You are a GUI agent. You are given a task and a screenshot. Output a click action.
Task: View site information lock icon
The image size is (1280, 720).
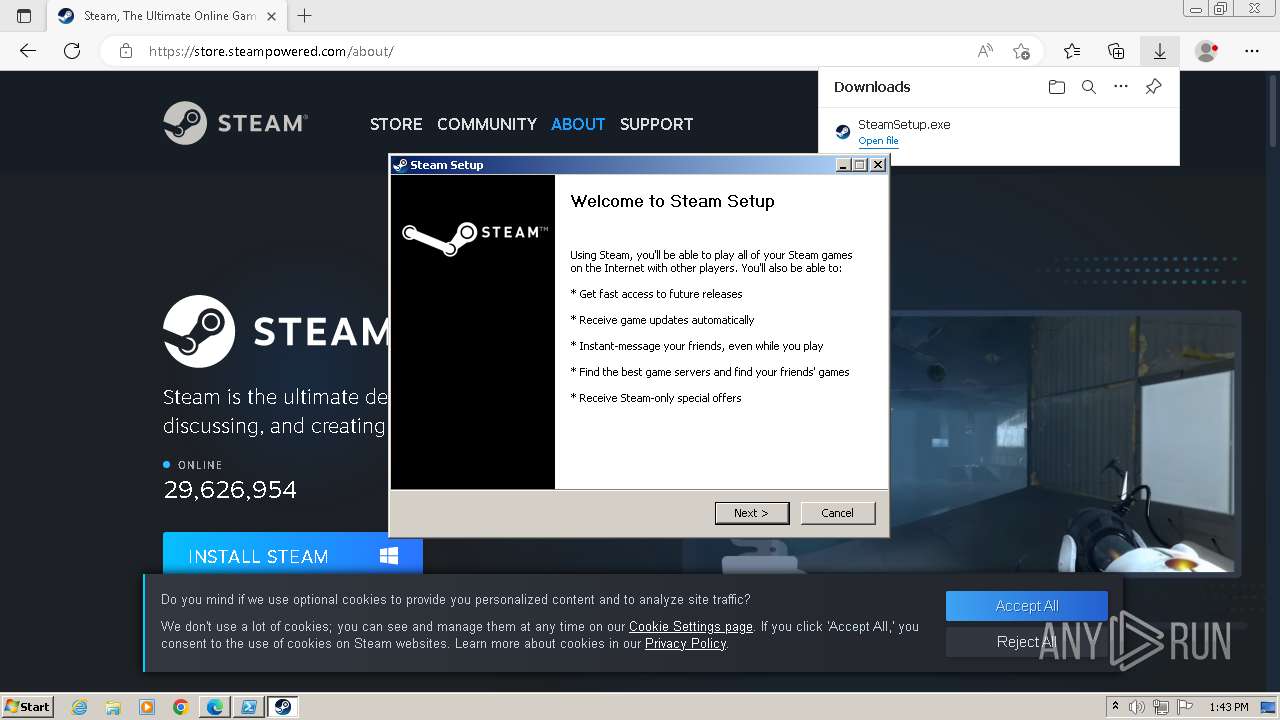[125, 51]
